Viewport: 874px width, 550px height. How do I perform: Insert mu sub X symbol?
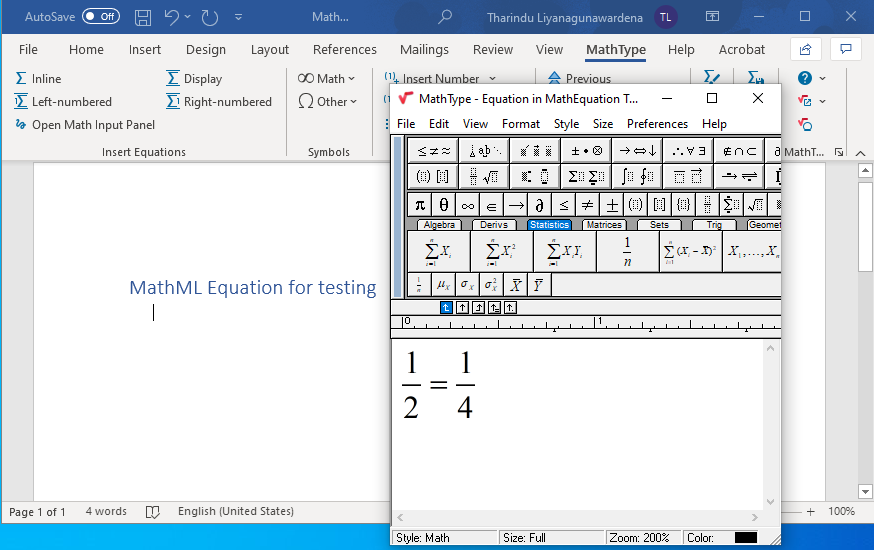click(444, 285)
